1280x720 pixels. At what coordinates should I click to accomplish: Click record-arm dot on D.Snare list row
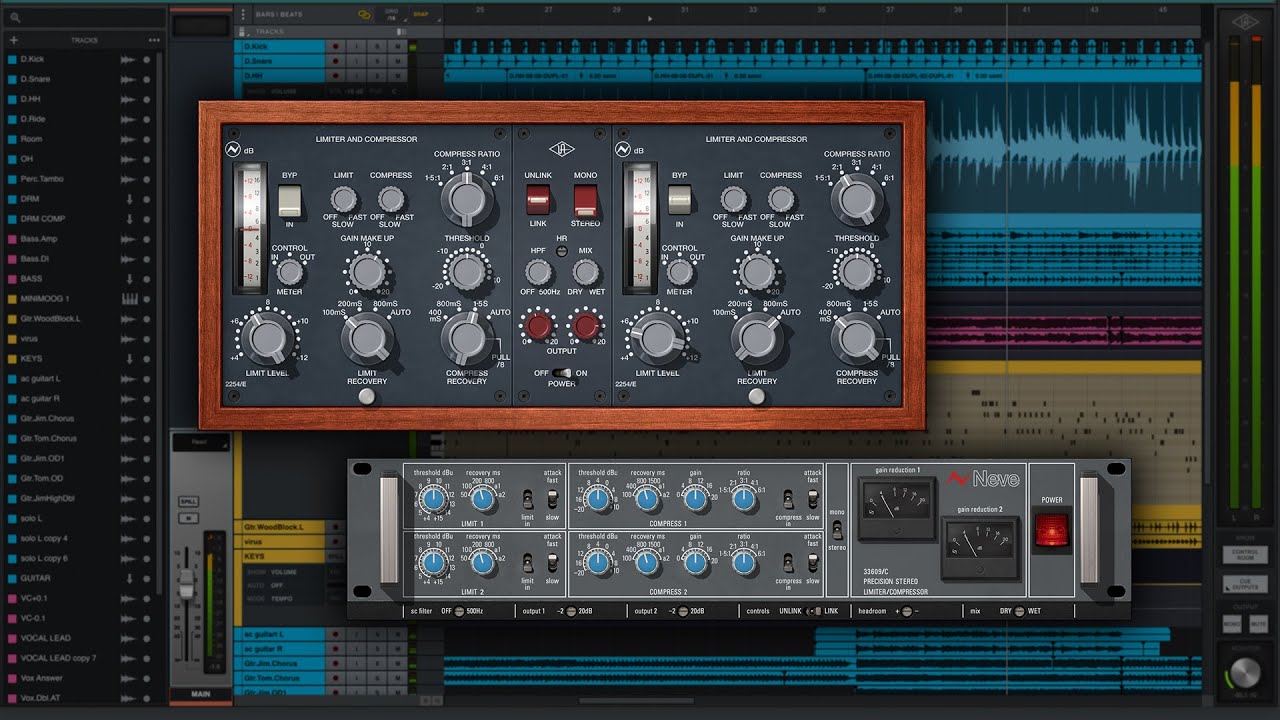click(147, 79)
